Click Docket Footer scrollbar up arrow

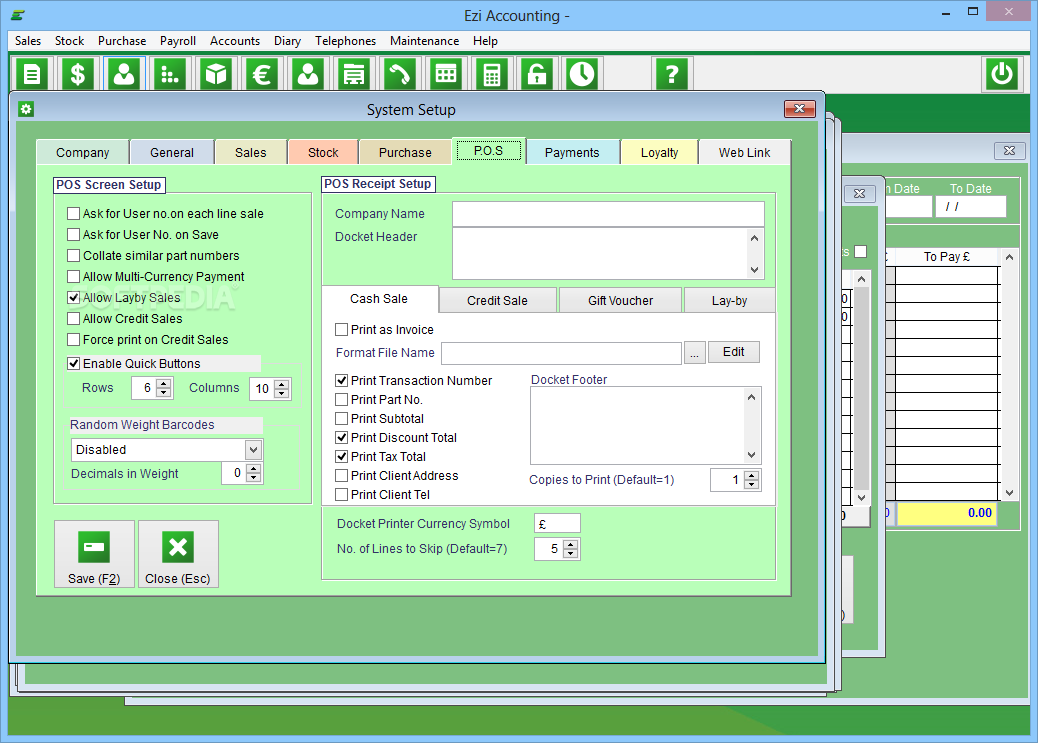click(x=751, y=397)
